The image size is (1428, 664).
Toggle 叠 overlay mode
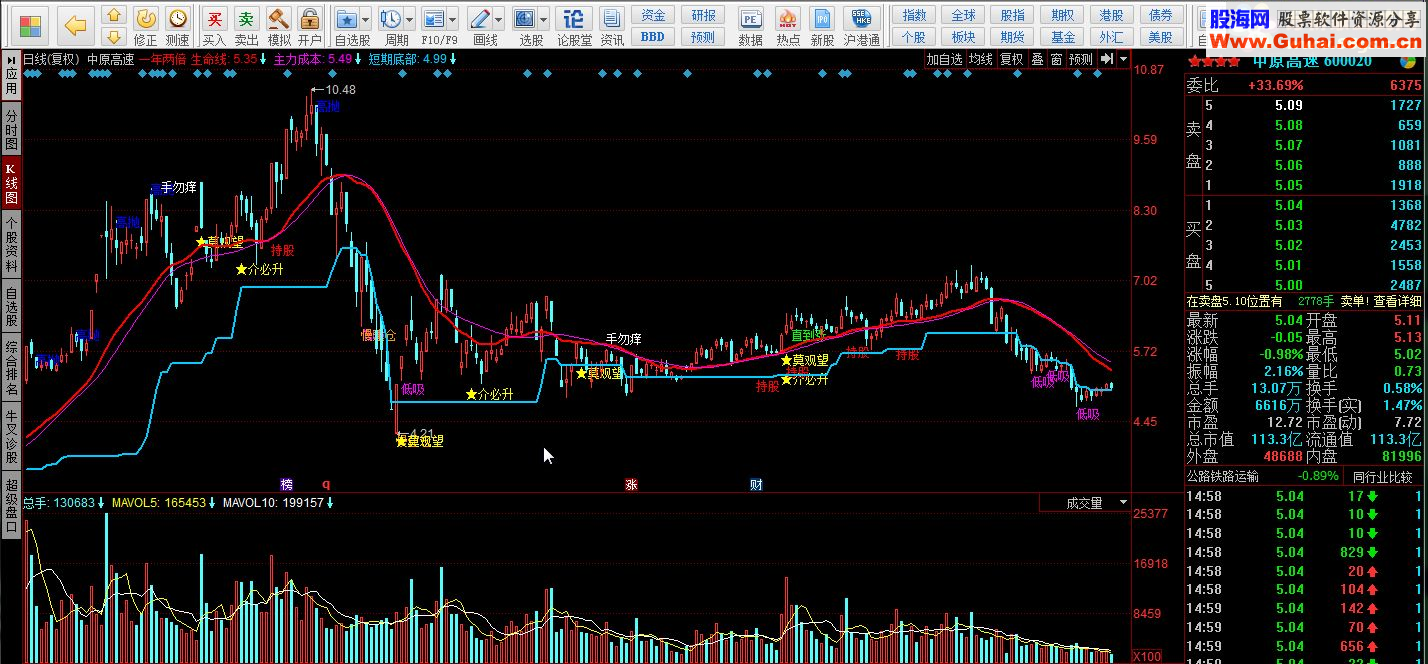coord(1037,59)
